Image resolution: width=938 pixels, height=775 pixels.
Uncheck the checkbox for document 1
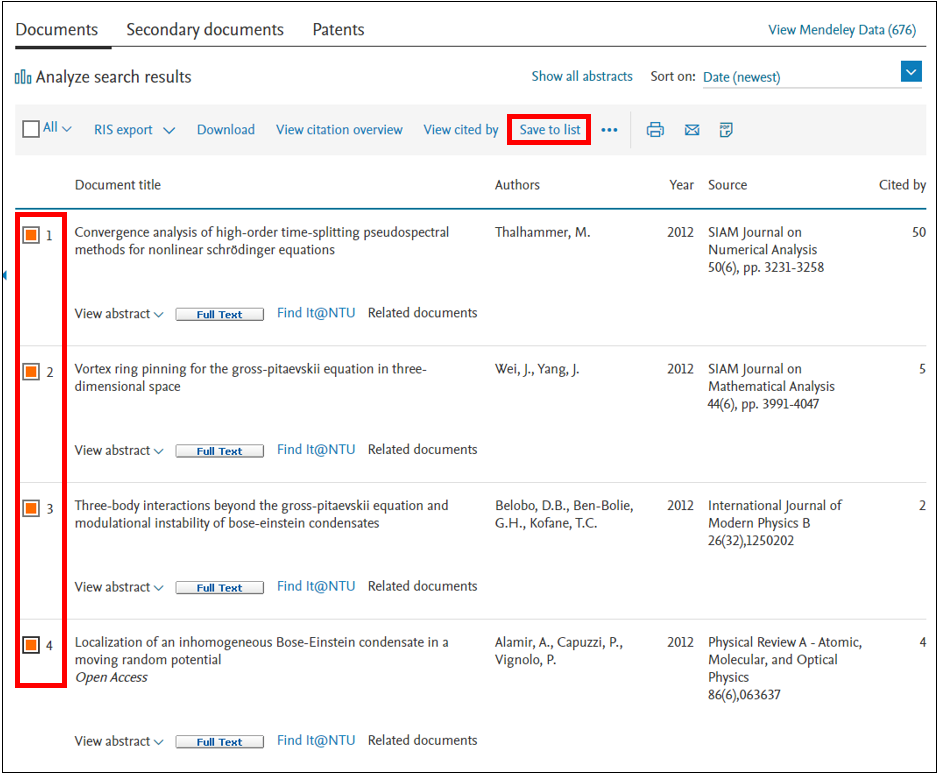tap(31, 235)
